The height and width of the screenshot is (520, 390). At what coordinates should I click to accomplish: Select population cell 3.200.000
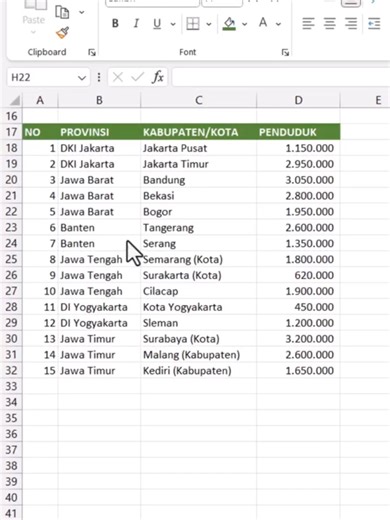coord(298,339)
